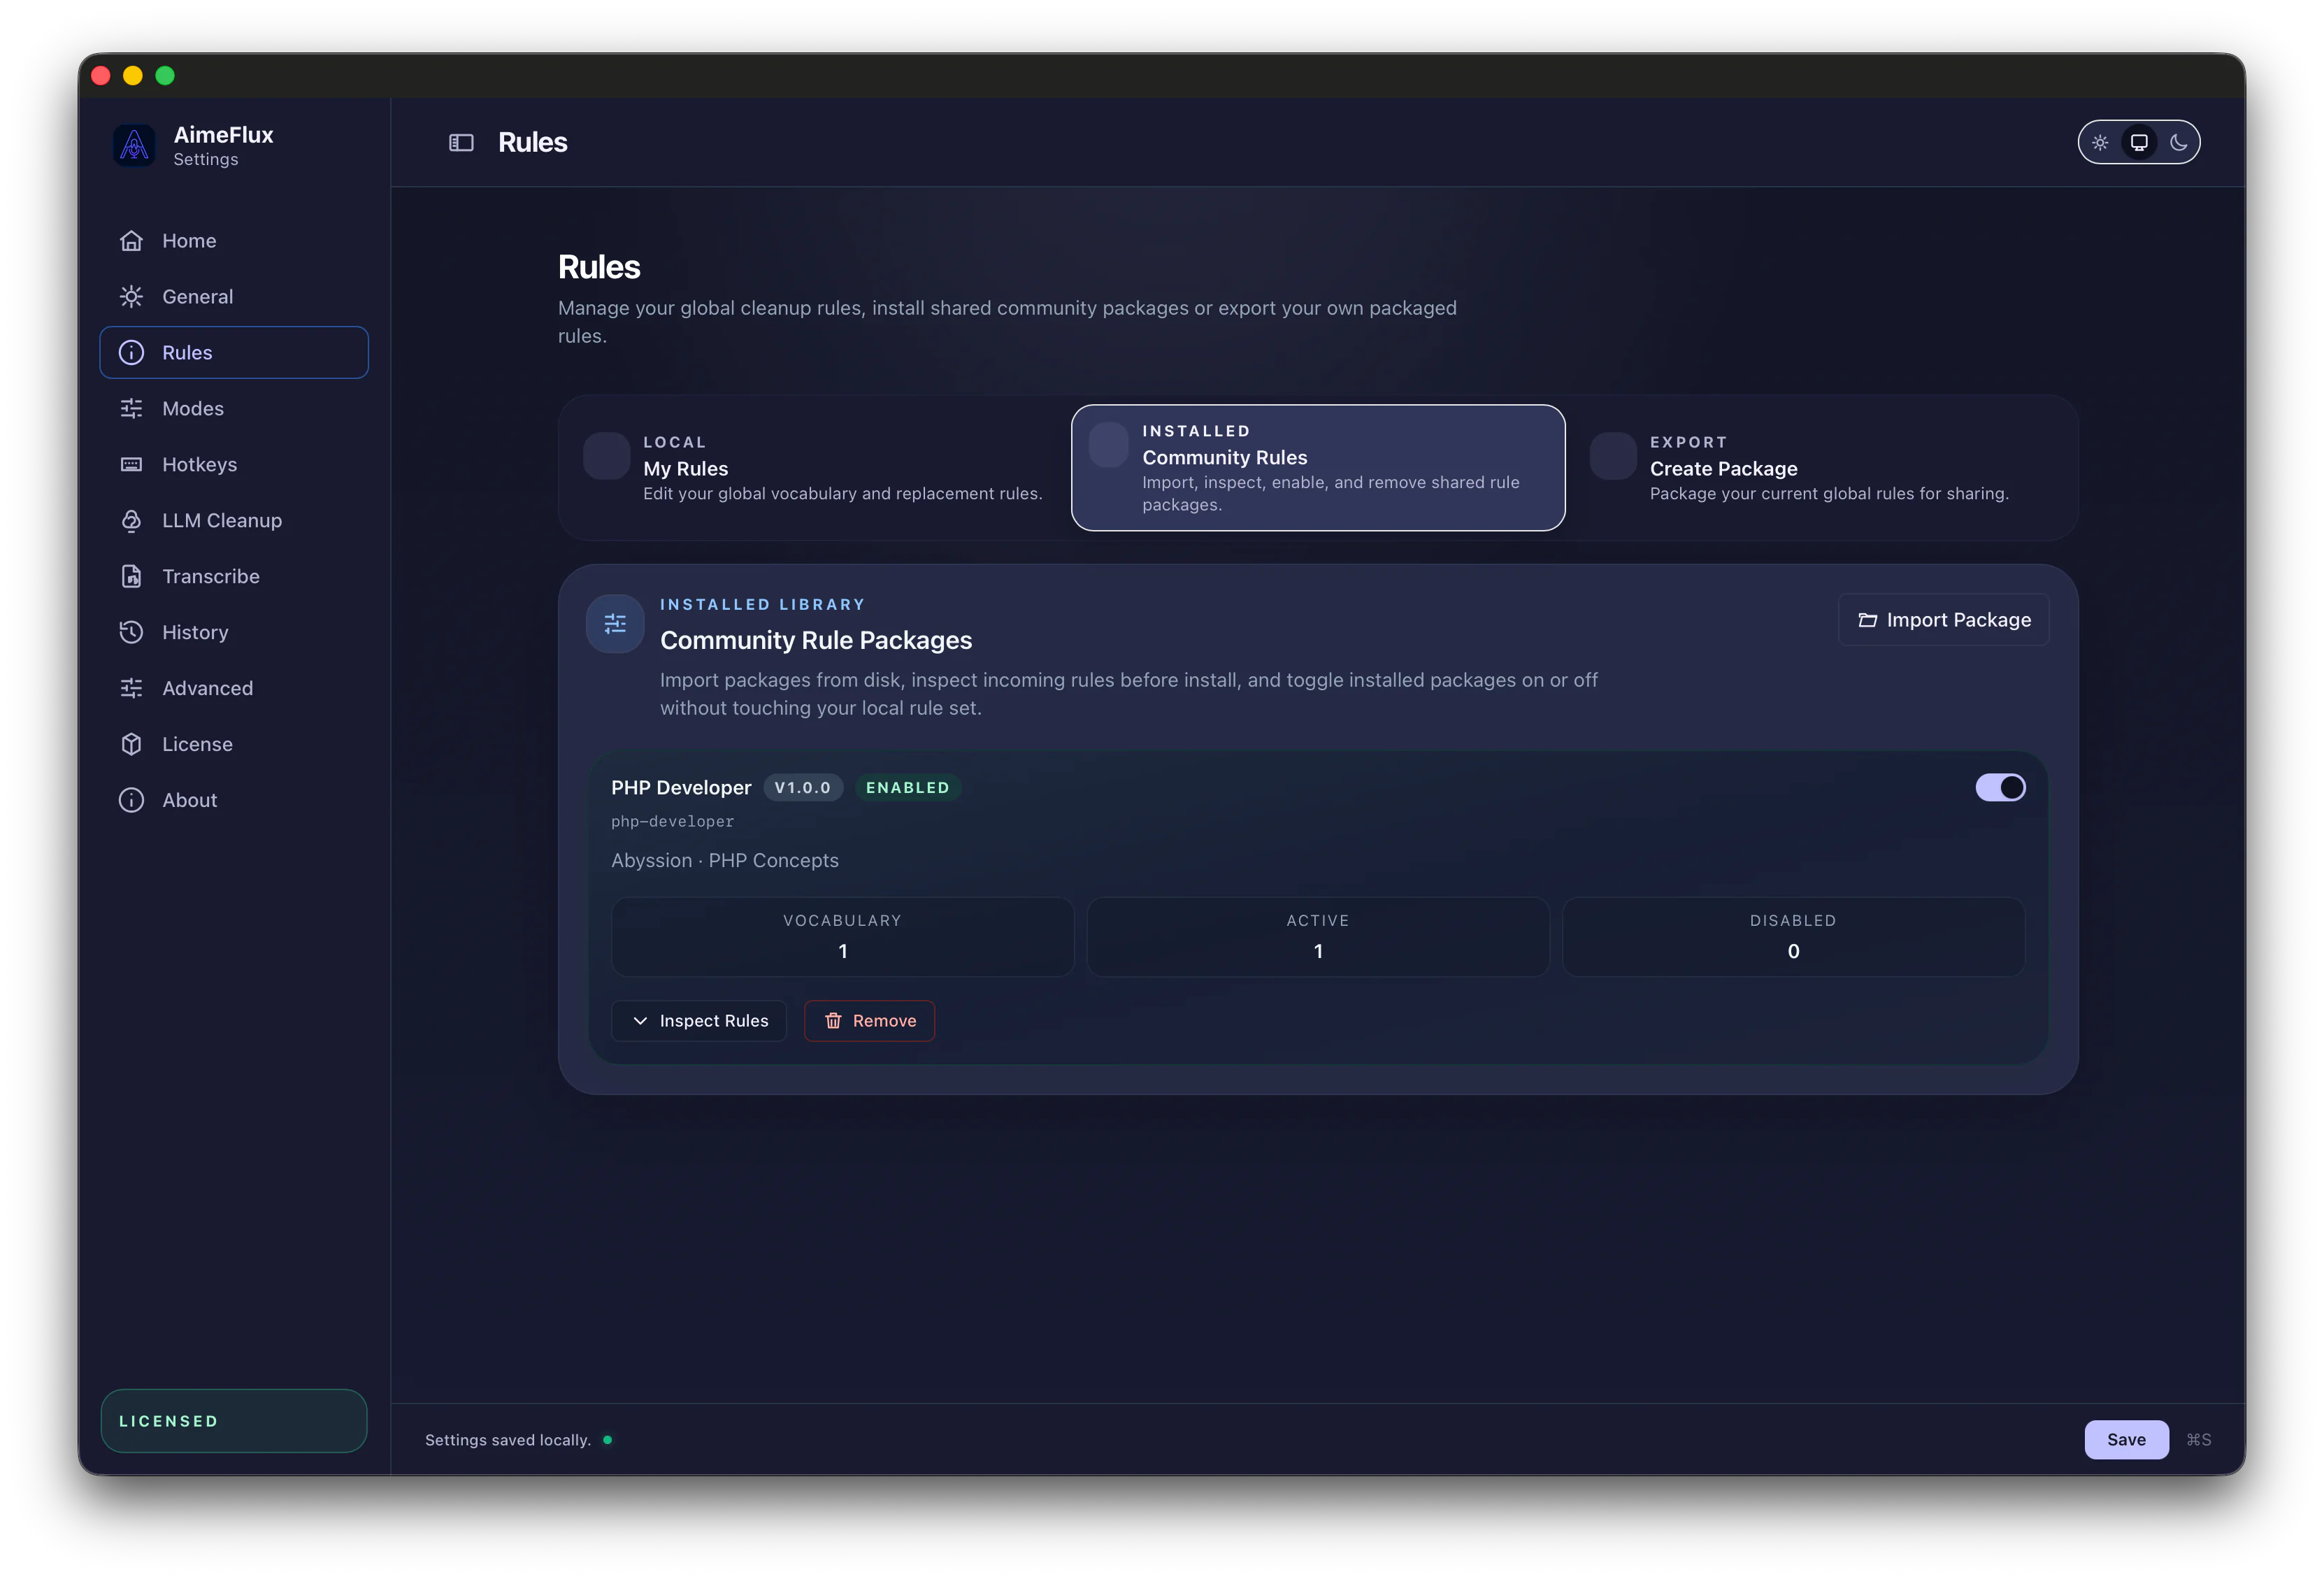2324x1579 pixels.
Task: Click the 'Settings saved locally.' status text
Action: 508,1441
